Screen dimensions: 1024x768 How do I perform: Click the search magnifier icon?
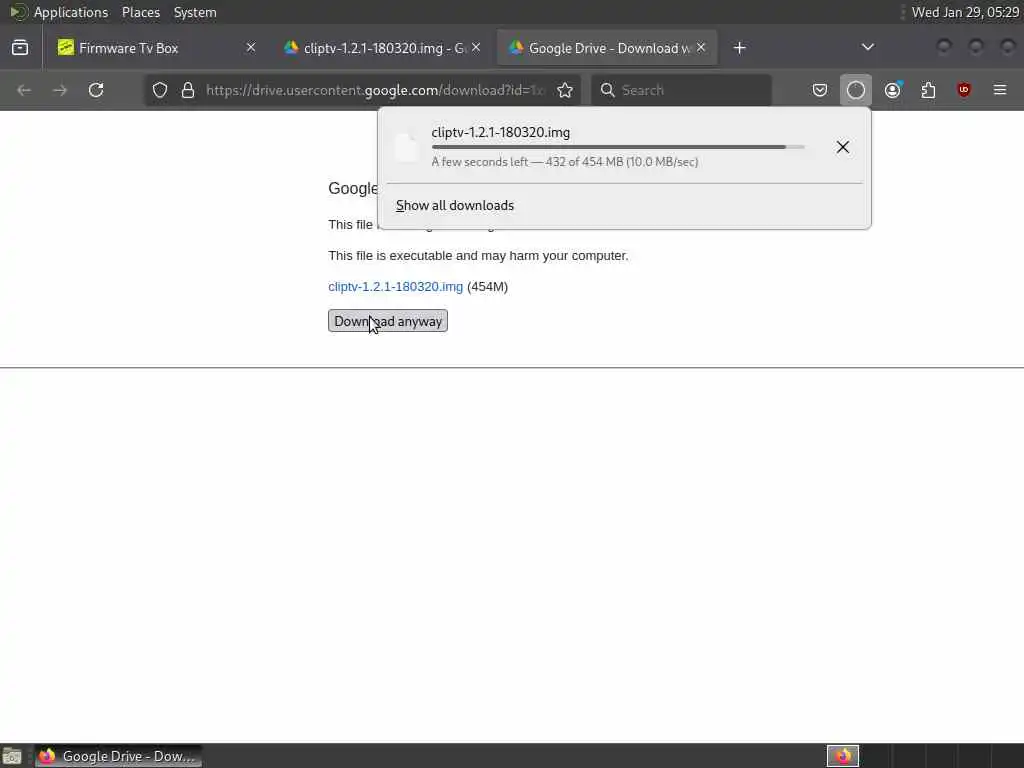tap(607, 90)
